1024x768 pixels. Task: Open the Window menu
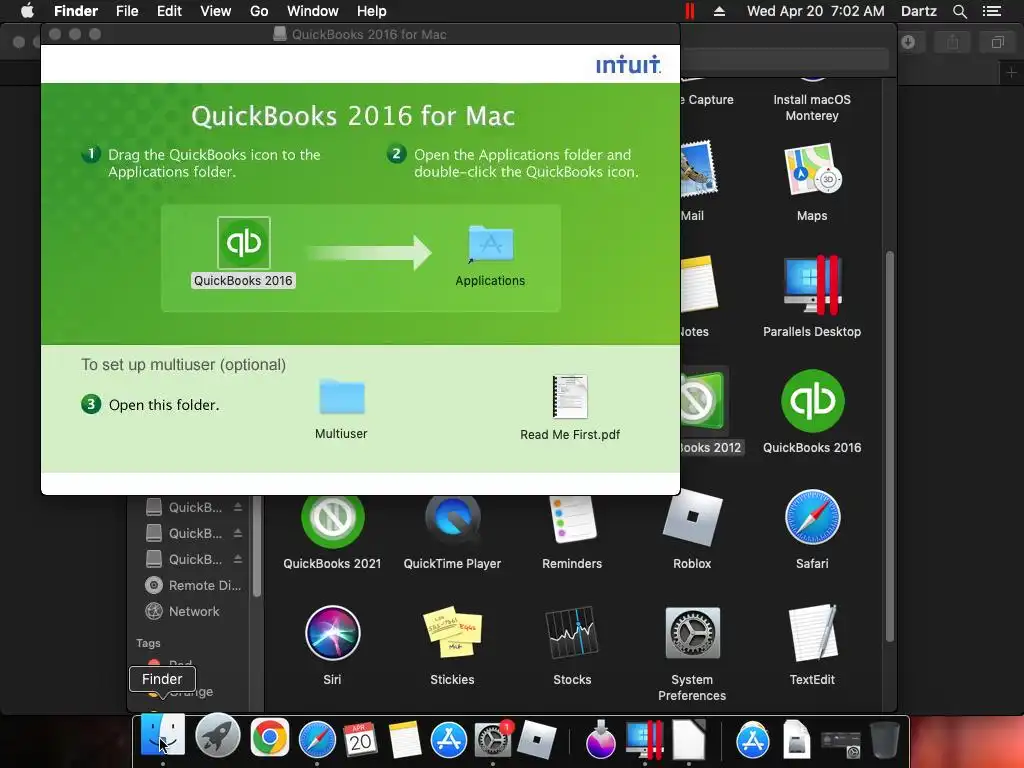313,11
